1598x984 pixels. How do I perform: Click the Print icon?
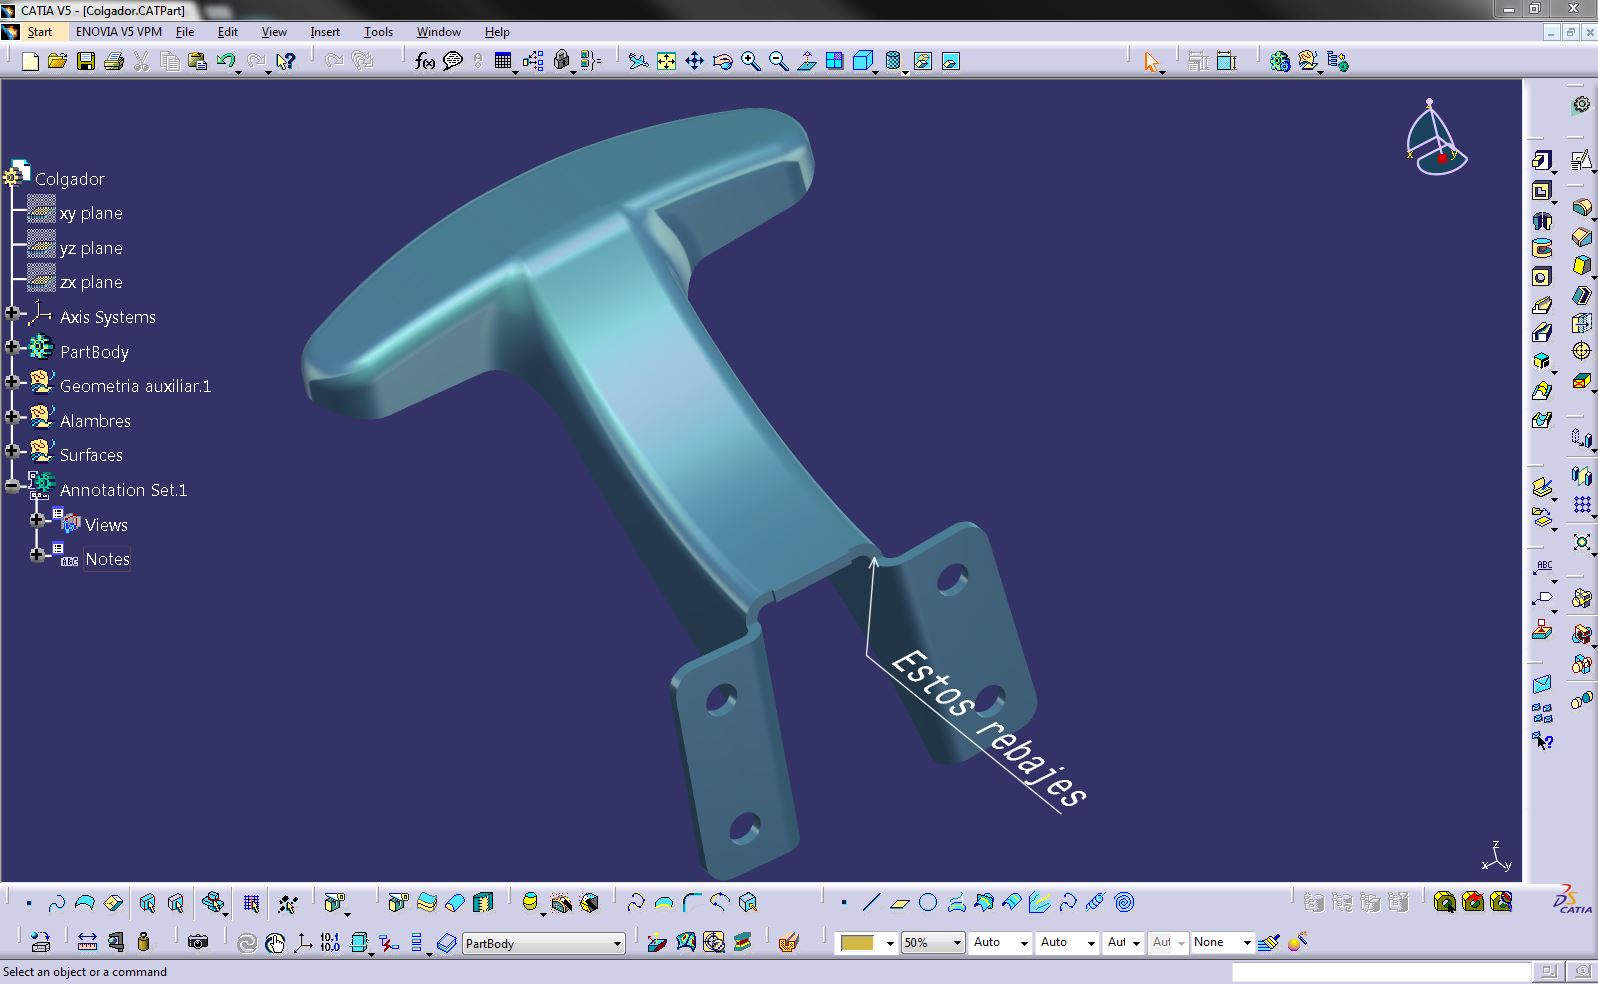coord(114,62)
